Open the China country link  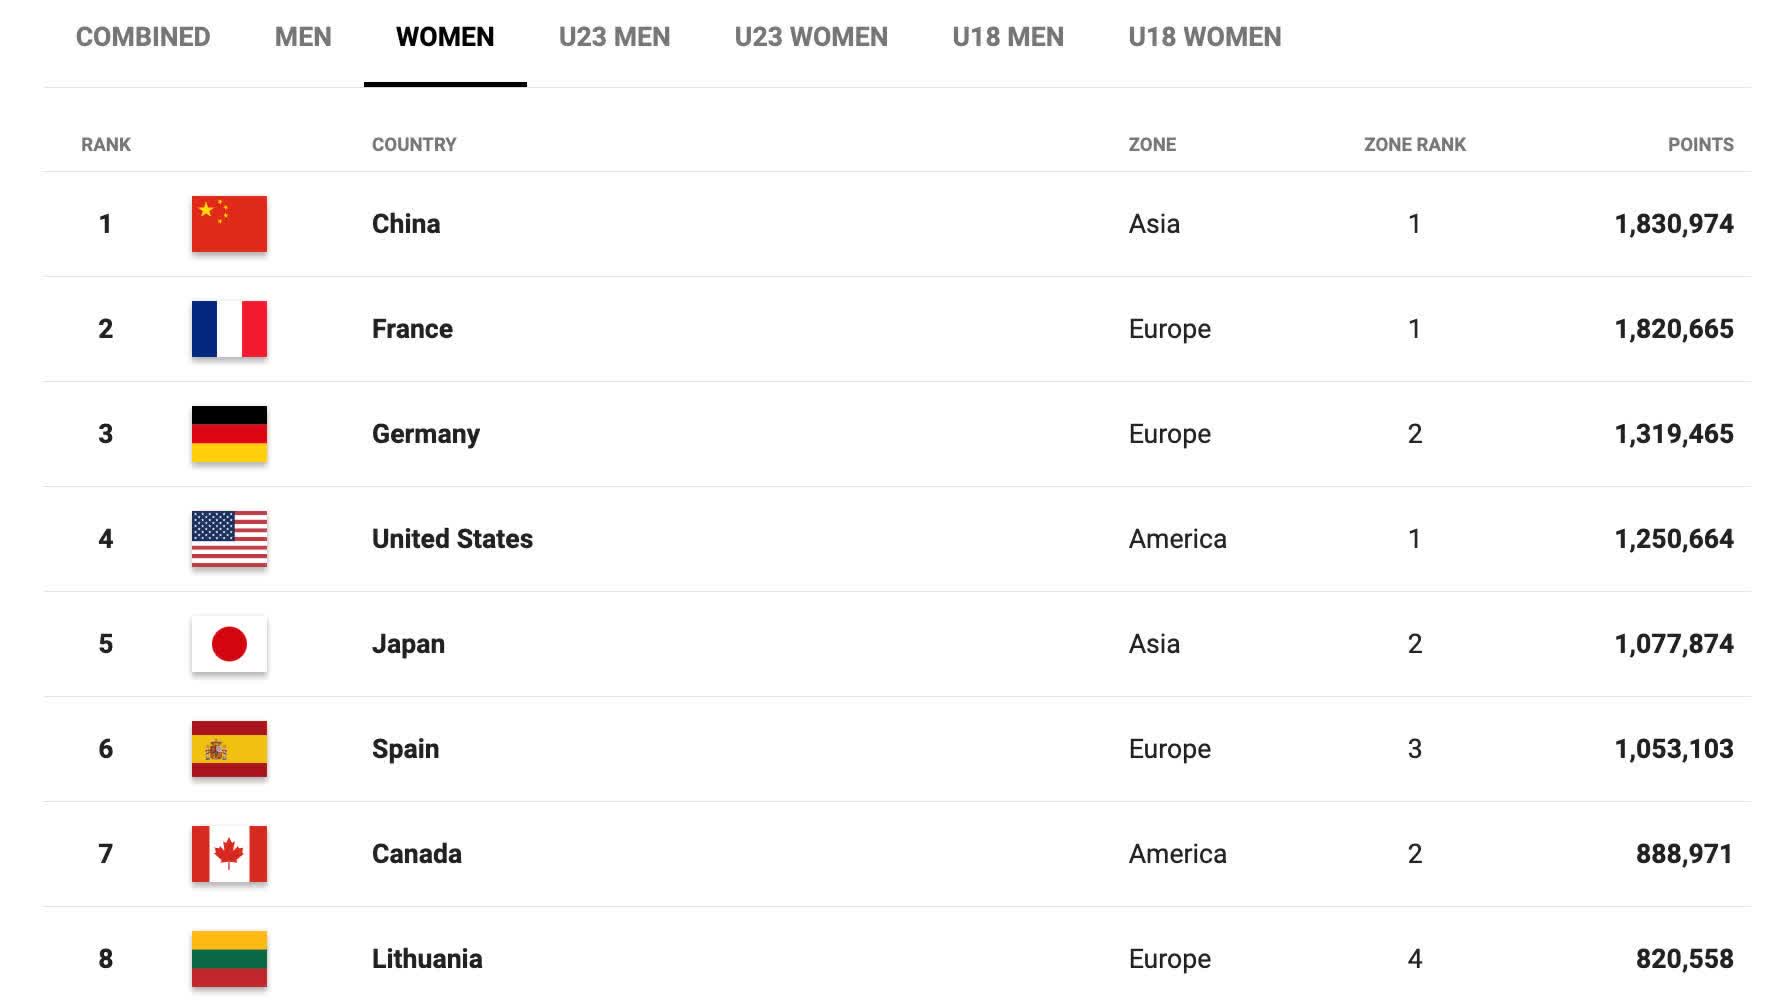click(x=406, y=224)
